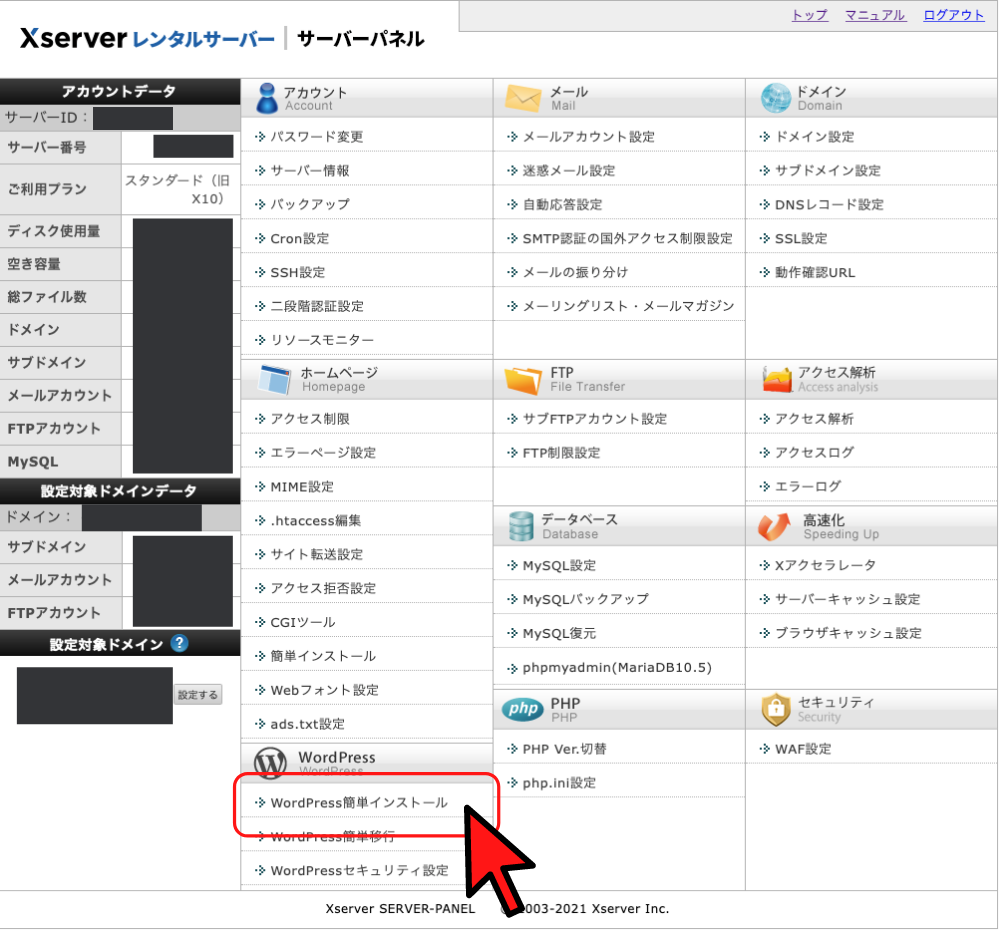The width and height of the screenshot is (1000, 930).
Task: Click the Account section person icon
Action: [x=267, y=98]
